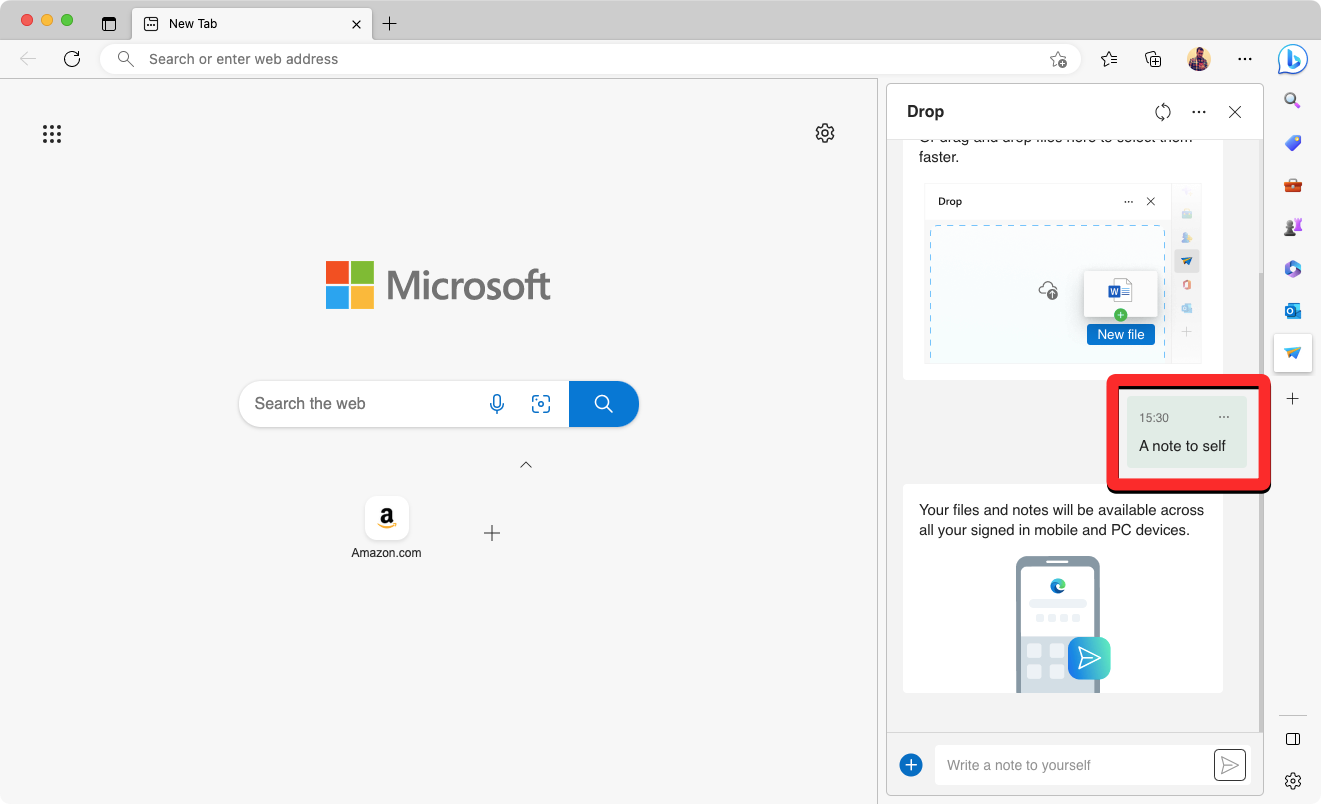This screenshot has height=804, width=1321.
Task: Open the Outlook sidebar icon
Action: pyautogui.click(x=1292, y=310)
